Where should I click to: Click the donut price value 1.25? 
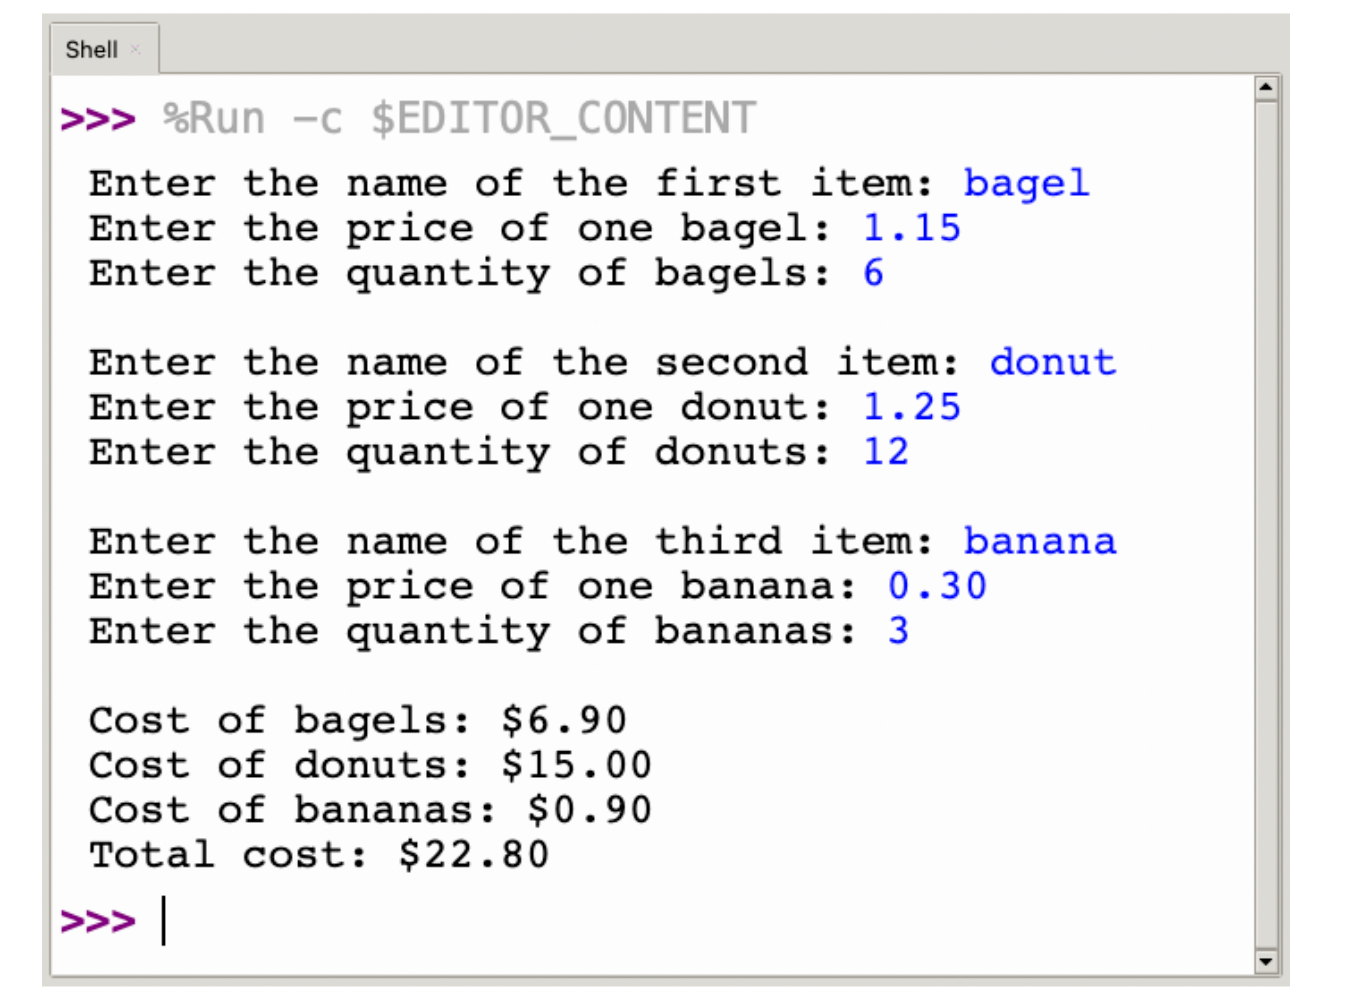911,407
